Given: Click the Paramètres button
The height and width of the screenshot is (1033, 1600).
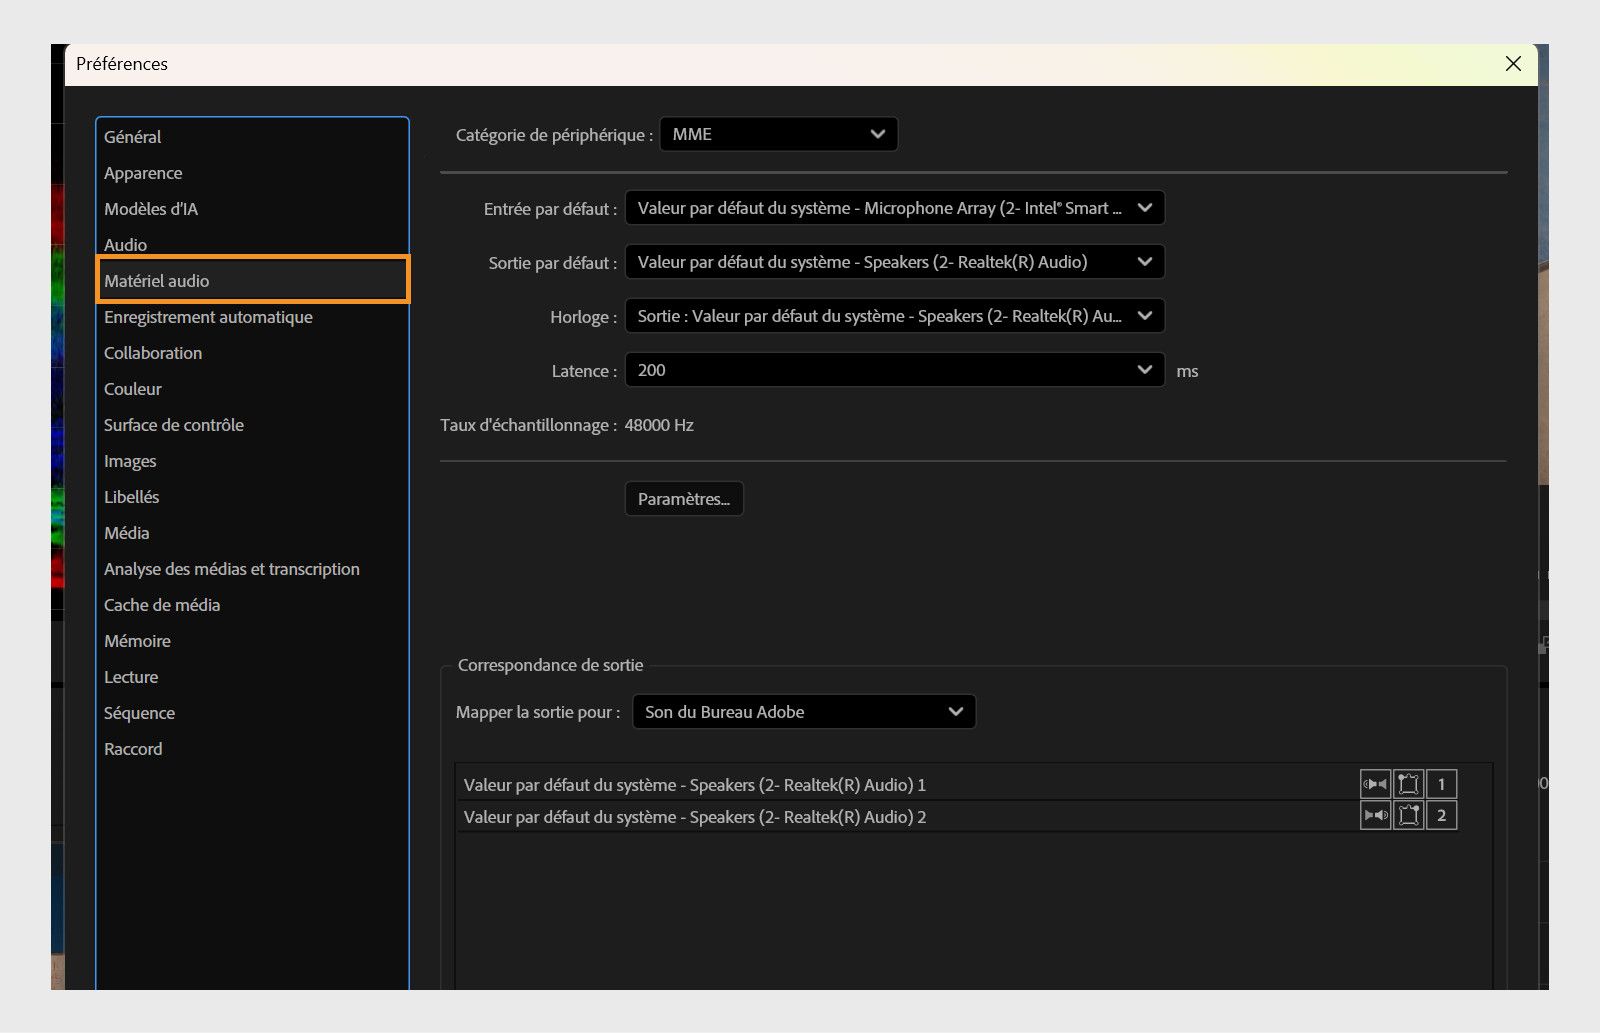Looking at the screenshot, I should [683, 498].
